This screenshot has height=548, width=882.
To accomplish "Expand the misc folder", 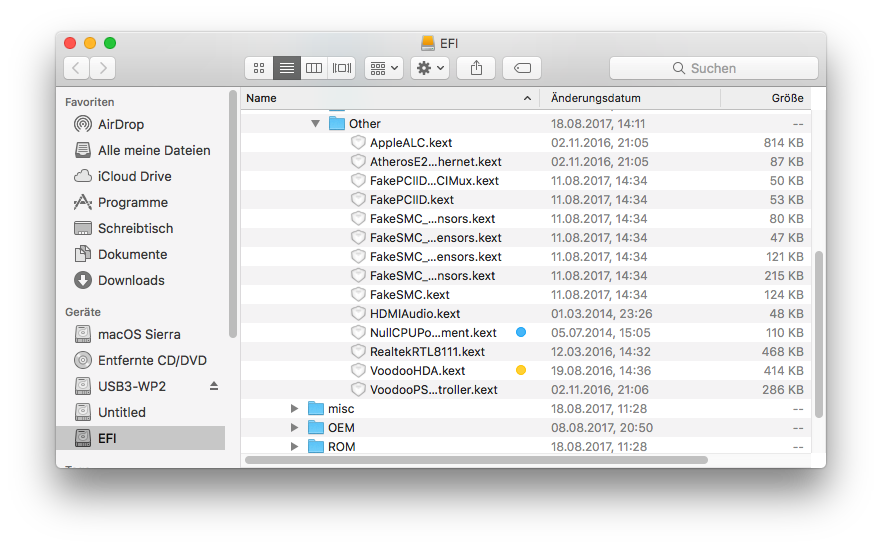I will (x=294, y=408).
